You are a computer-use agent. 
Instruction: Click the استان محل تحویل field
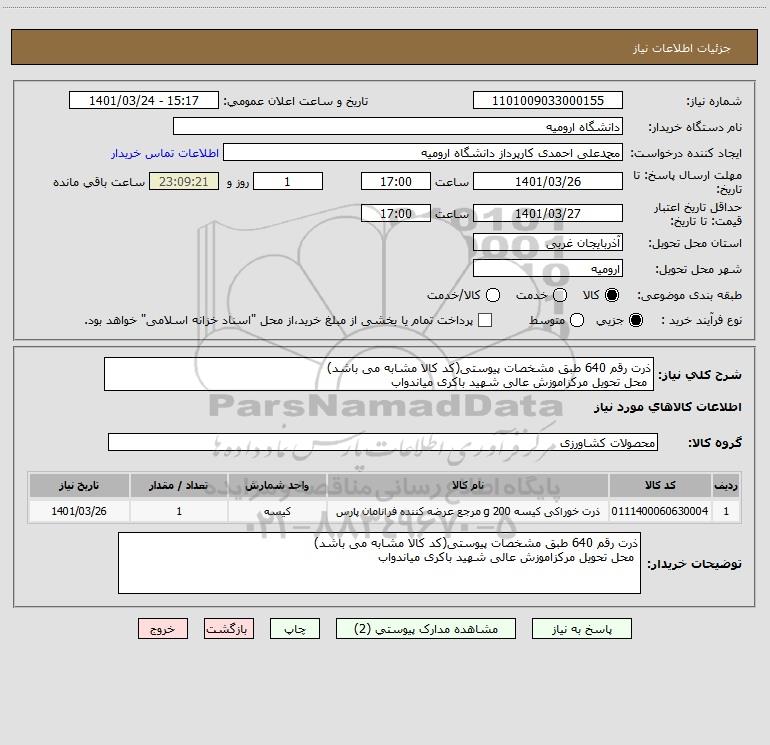point(548,242)
